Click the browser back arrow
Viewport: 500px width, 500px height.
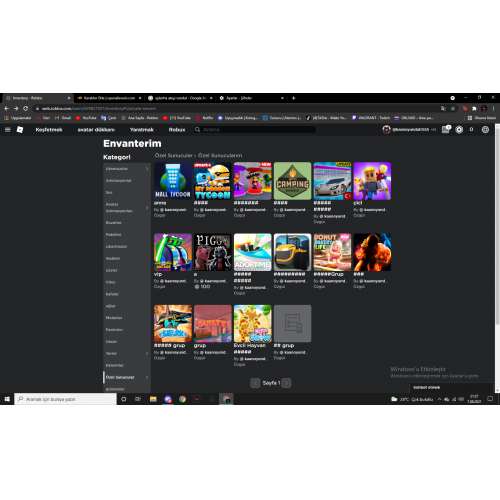6,108
